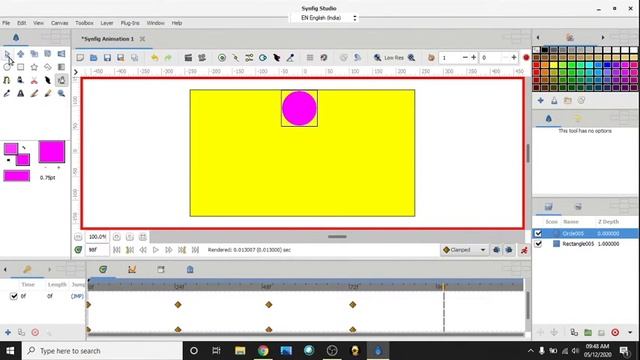640x360 pixels.
Task: Click the Save file toolbar icon
Action: pos(107,58)
